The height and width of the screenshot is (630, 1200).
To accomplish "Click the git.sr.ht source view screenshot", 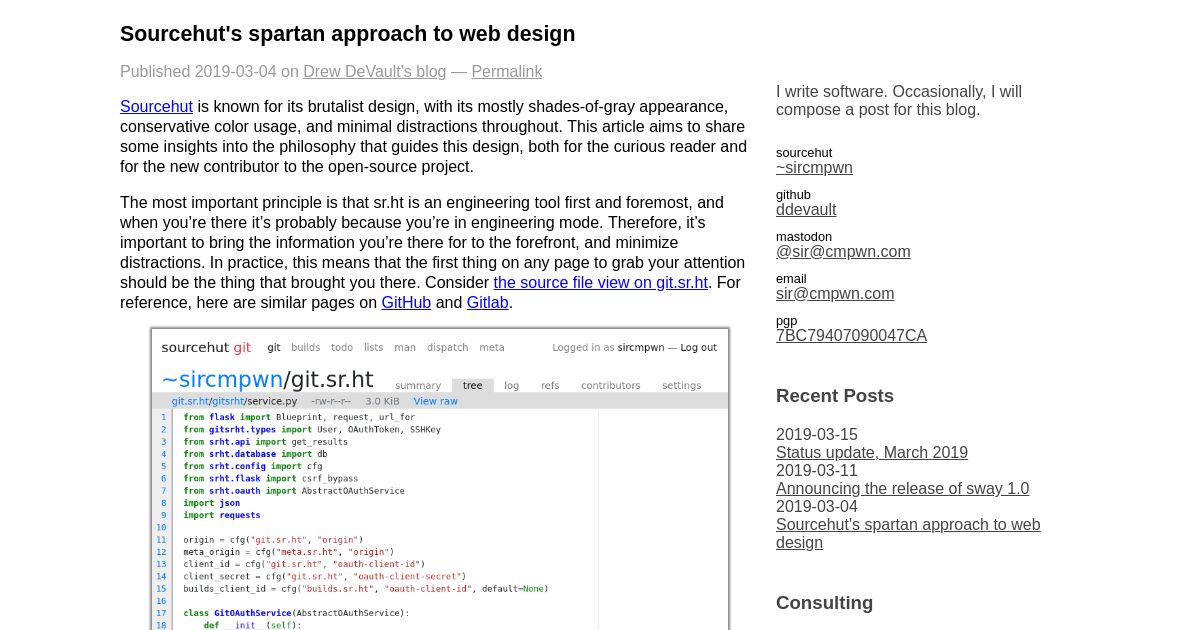I will [440, 479].
